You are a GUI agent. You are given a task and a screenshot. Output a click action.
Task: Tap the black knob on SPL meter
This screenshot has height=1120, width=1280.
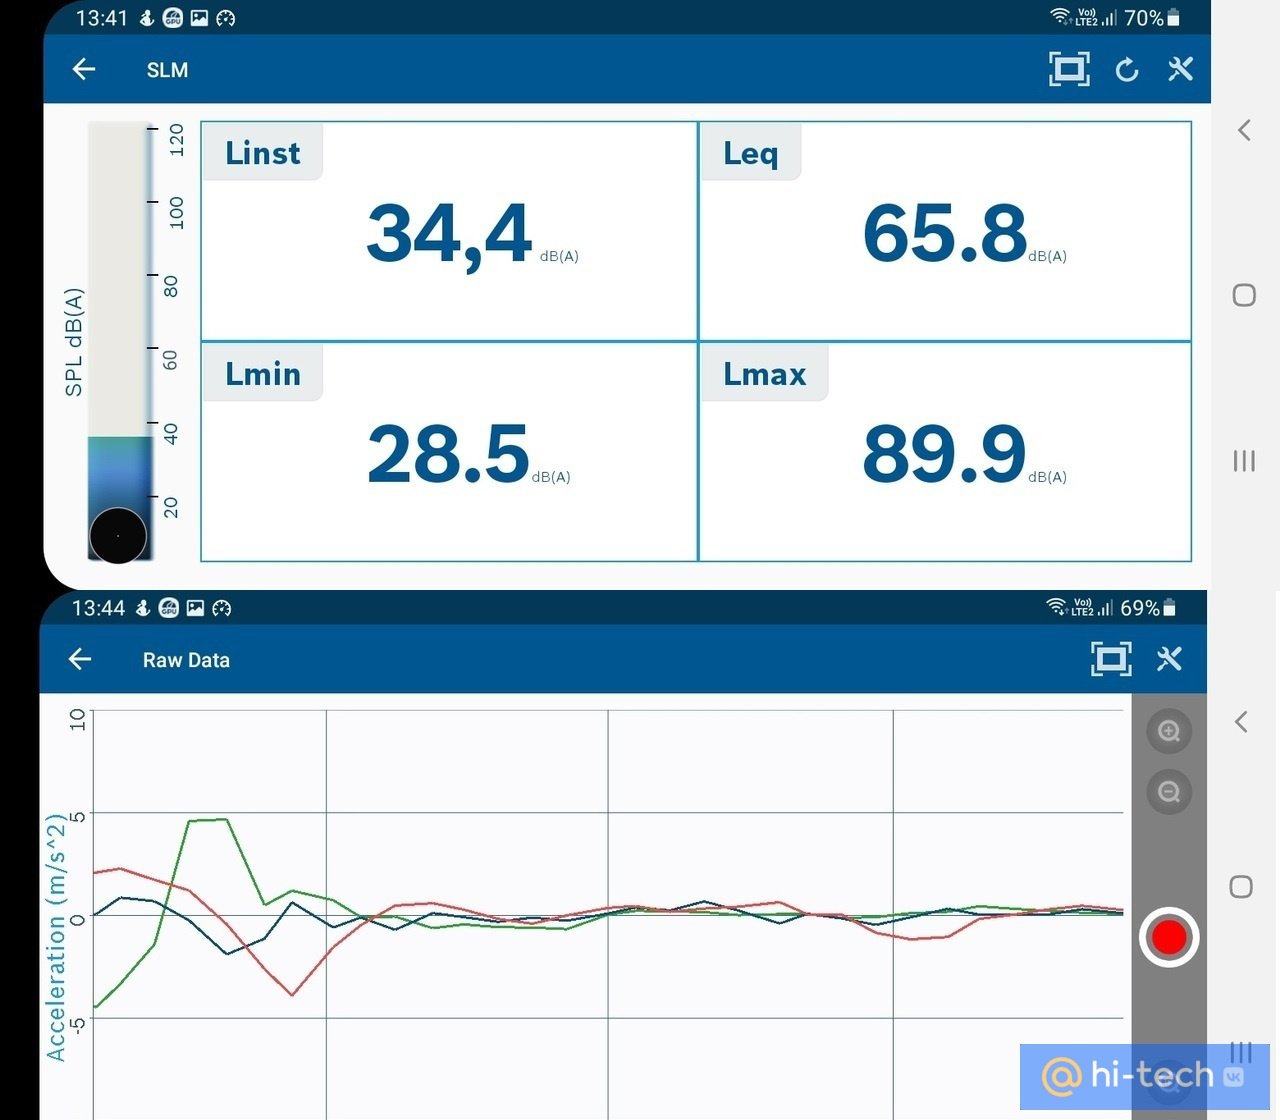[118, 535]
